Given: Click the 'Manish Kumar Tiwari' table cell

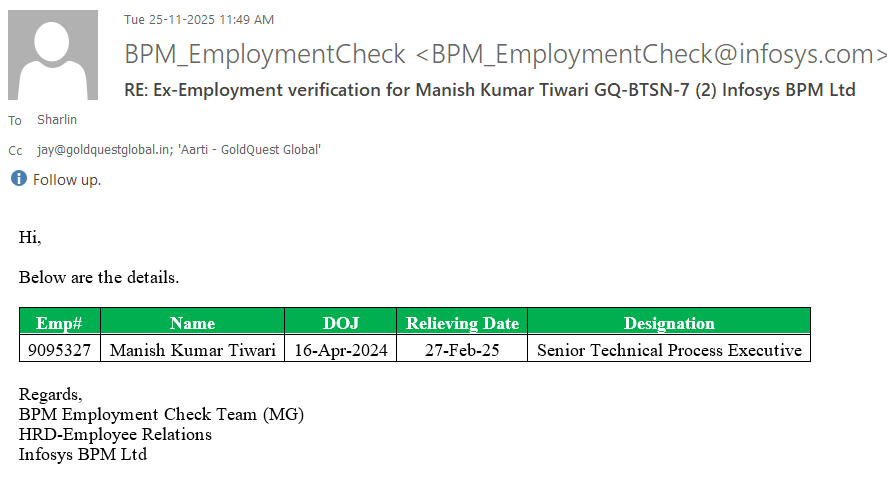Looking at the screenshot, I should 192,350.
